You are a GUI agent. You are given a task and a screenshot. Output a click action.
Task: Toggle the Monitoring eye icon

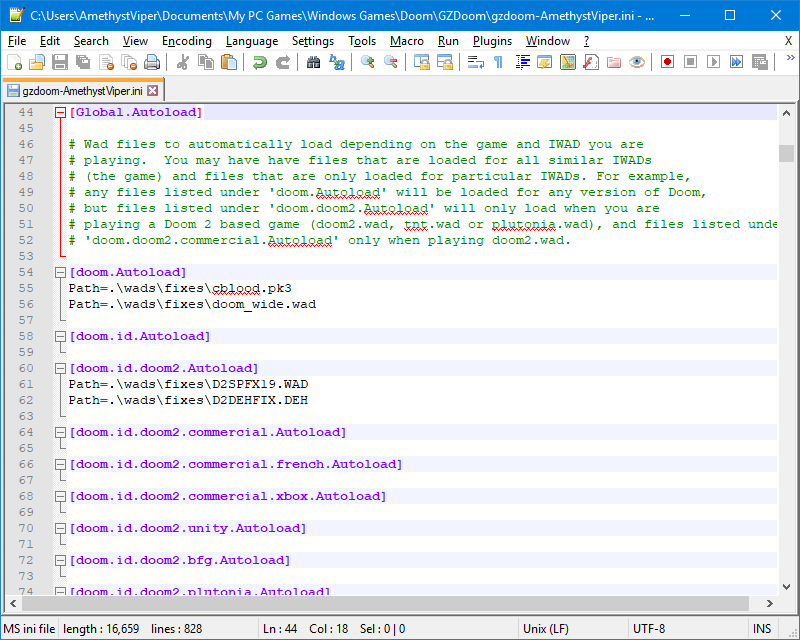[637, 62]
